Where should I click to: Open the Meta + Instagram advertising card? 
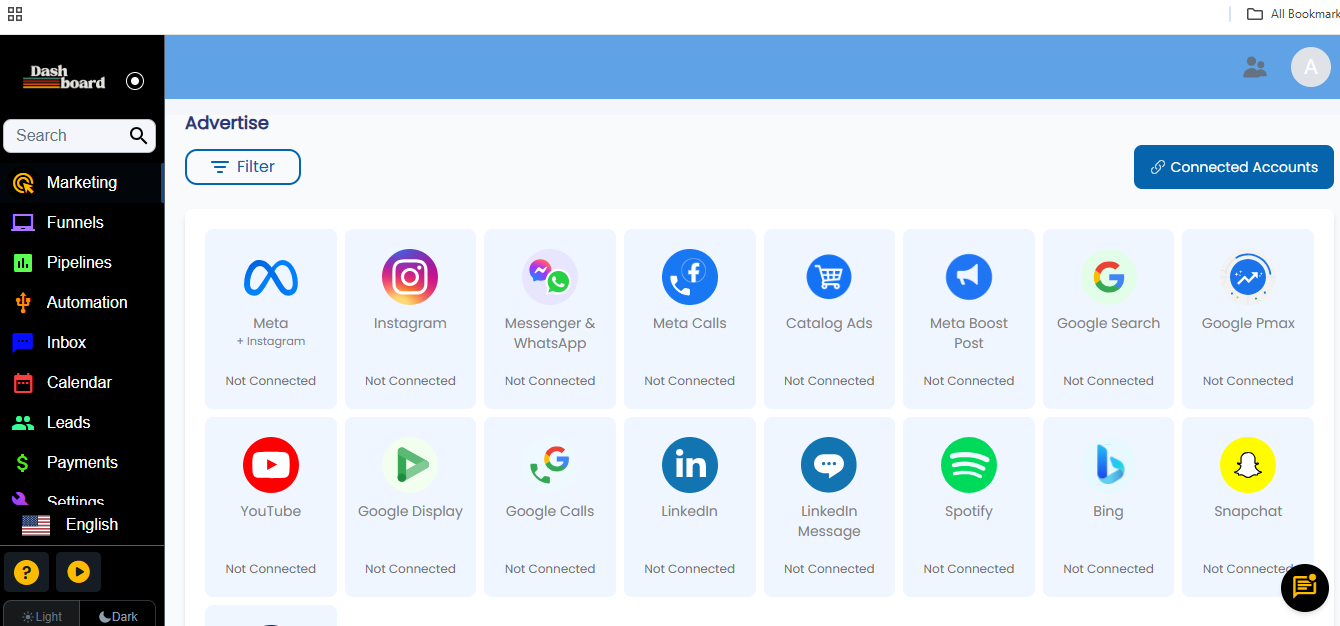click(x=270, y=319)
